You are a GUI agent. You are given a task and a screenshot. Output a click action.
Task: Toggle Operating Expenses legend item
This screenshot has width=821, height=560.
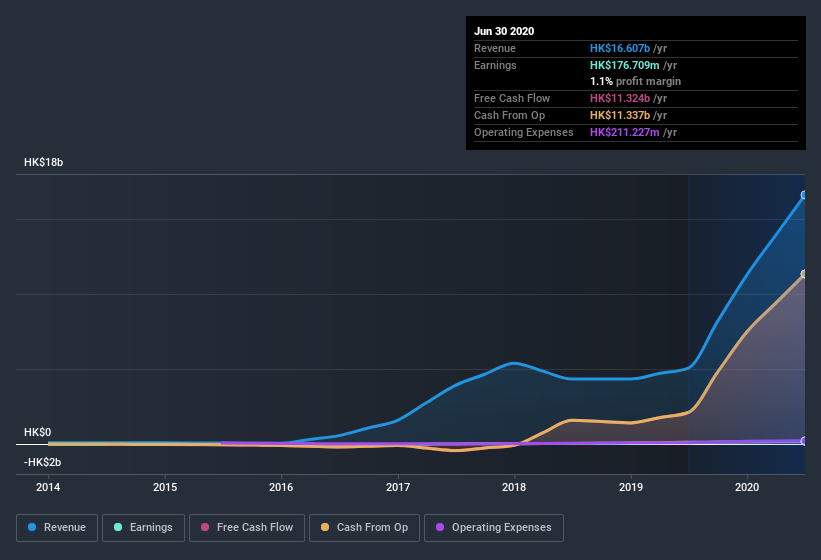(x=493, y=527)
